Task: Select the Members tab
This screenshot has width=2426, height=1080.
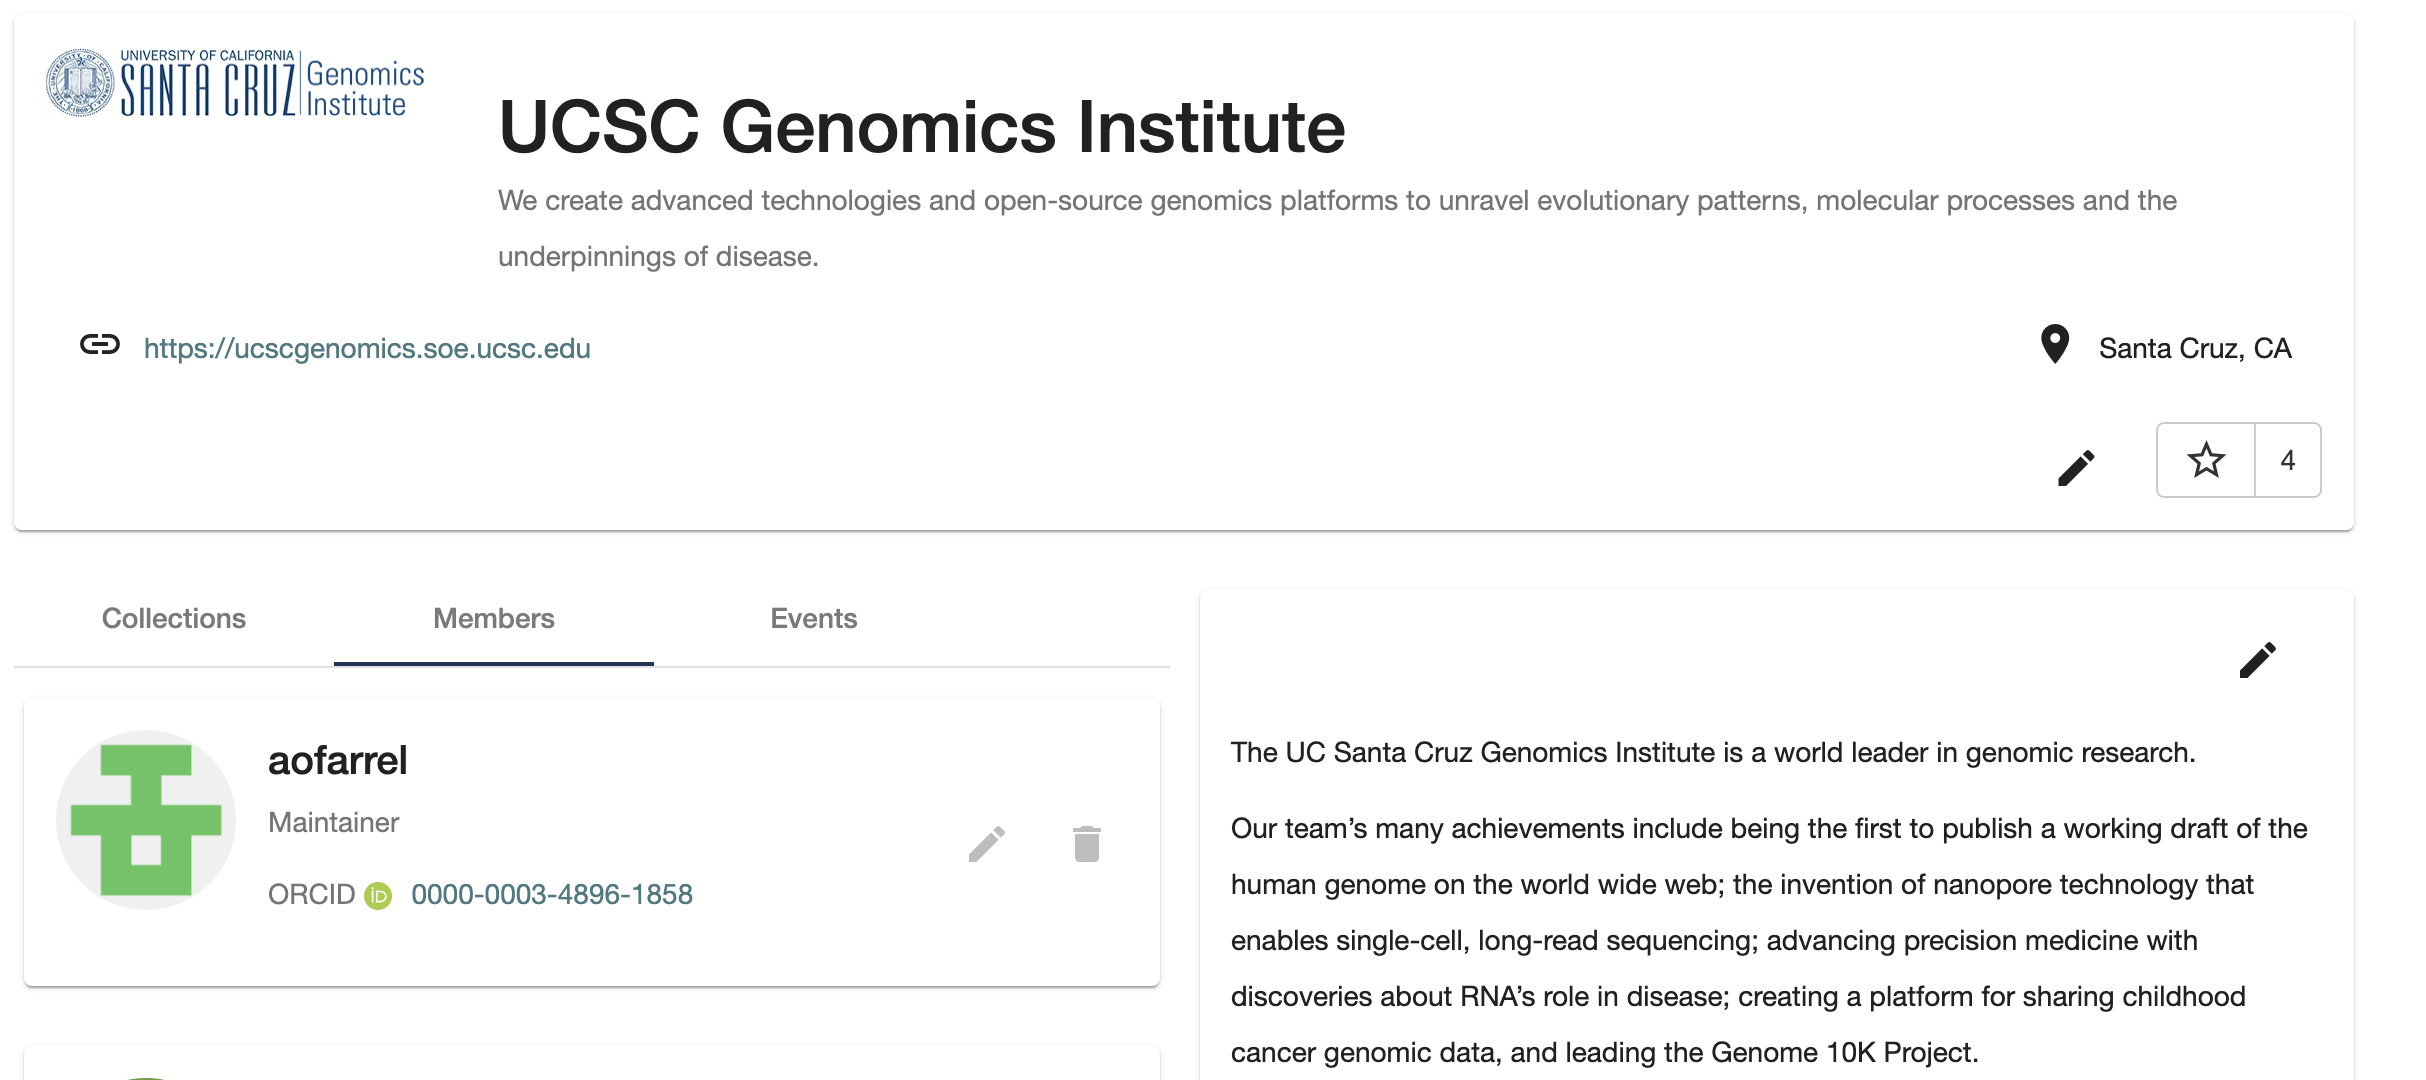Action: 493,618
